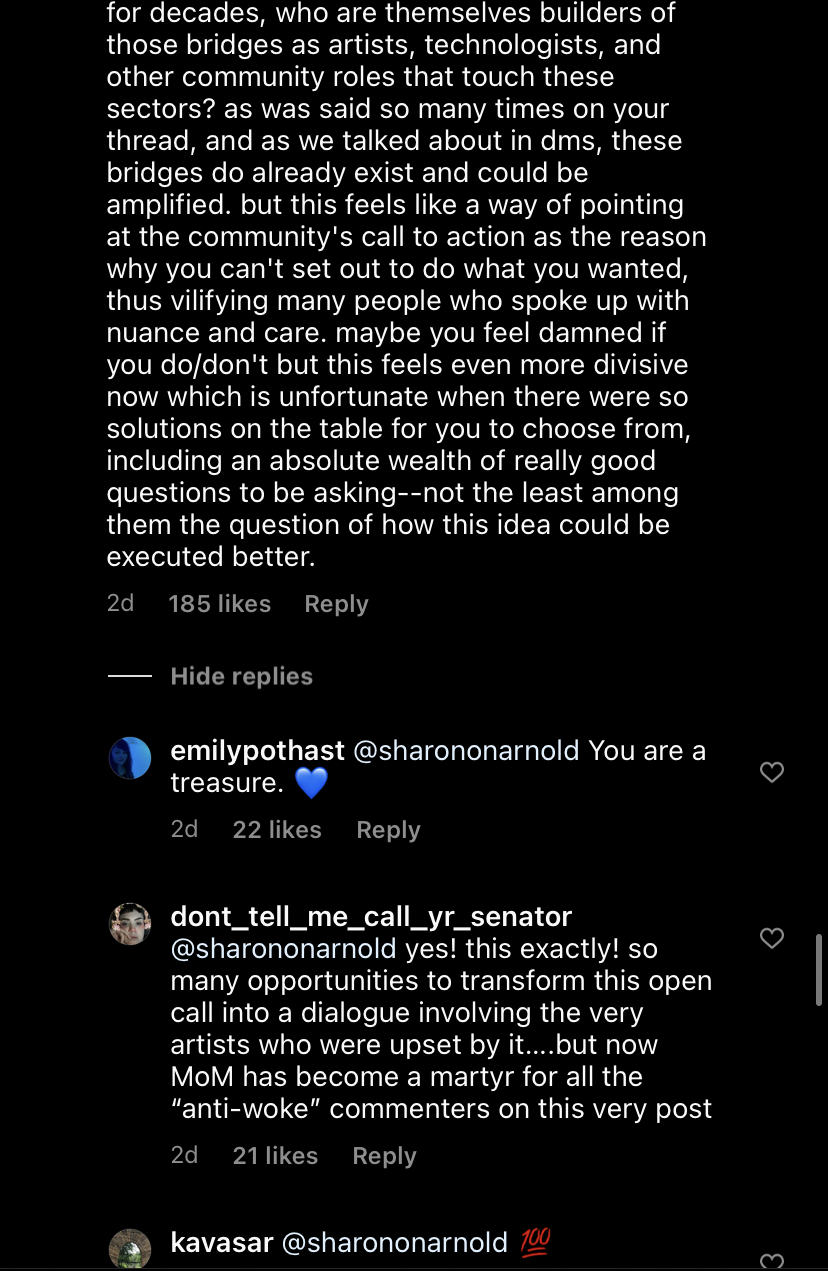Open dont_tell_me_call_yr_senator's avatar
828x1271 pixels.
(x=130, y=924)
